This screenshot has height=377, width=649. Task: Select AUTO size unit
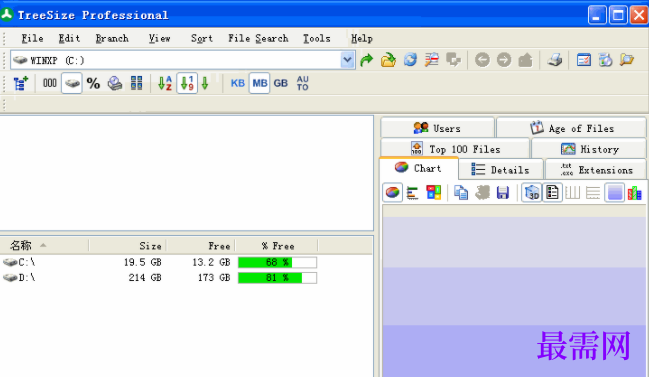tap(303, 83)
